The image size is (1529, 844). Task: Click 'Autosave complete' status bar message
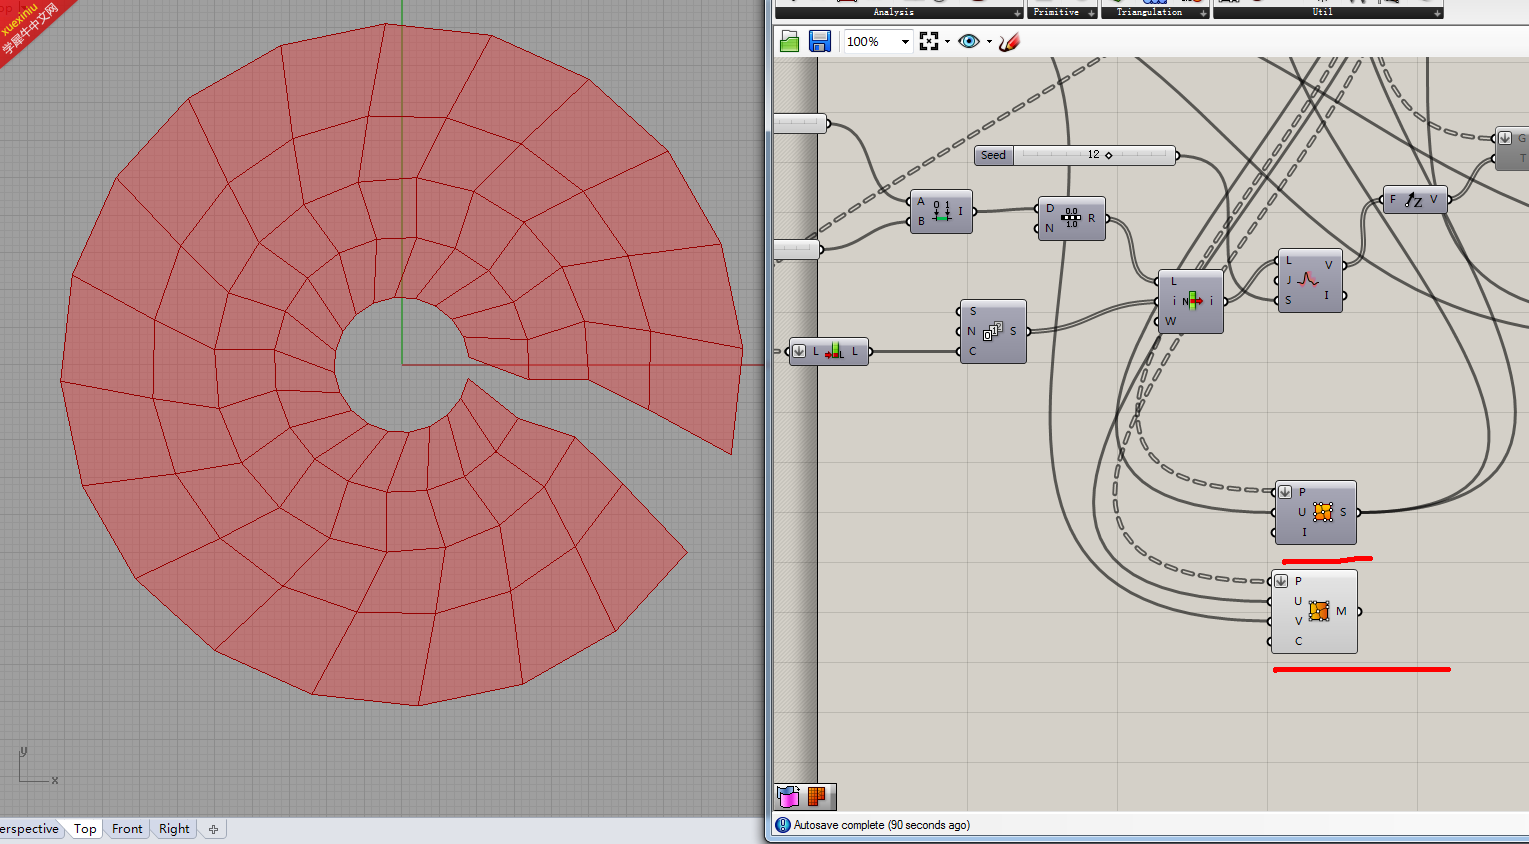pos(881,825)
